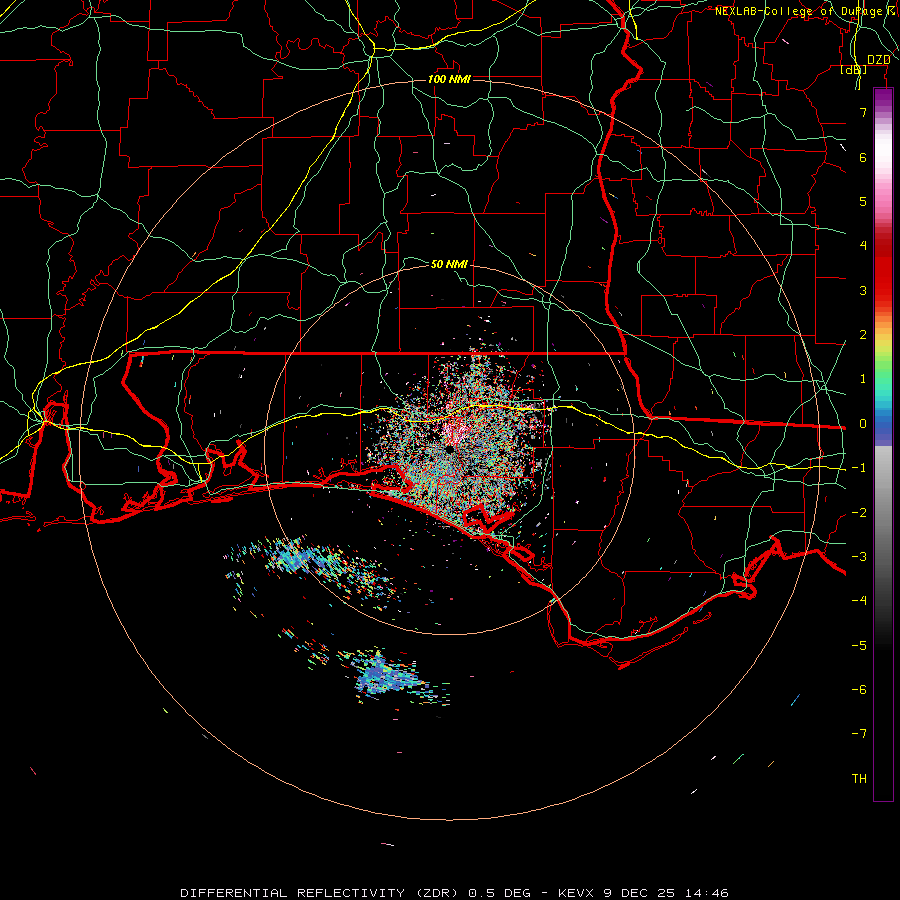Click the 6 value on color scale

pyautogui.click(x=863, y=157)
